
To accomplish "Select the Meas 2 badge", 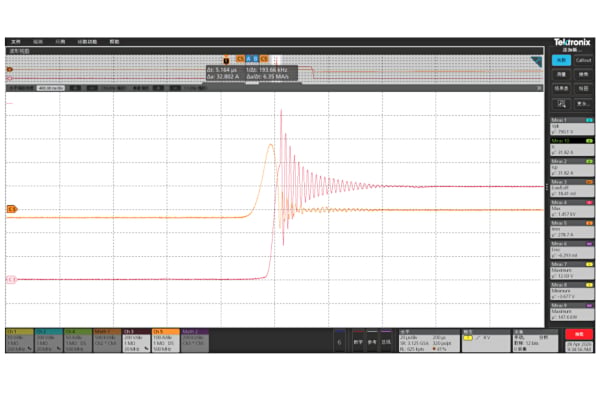I will (572, 167).
